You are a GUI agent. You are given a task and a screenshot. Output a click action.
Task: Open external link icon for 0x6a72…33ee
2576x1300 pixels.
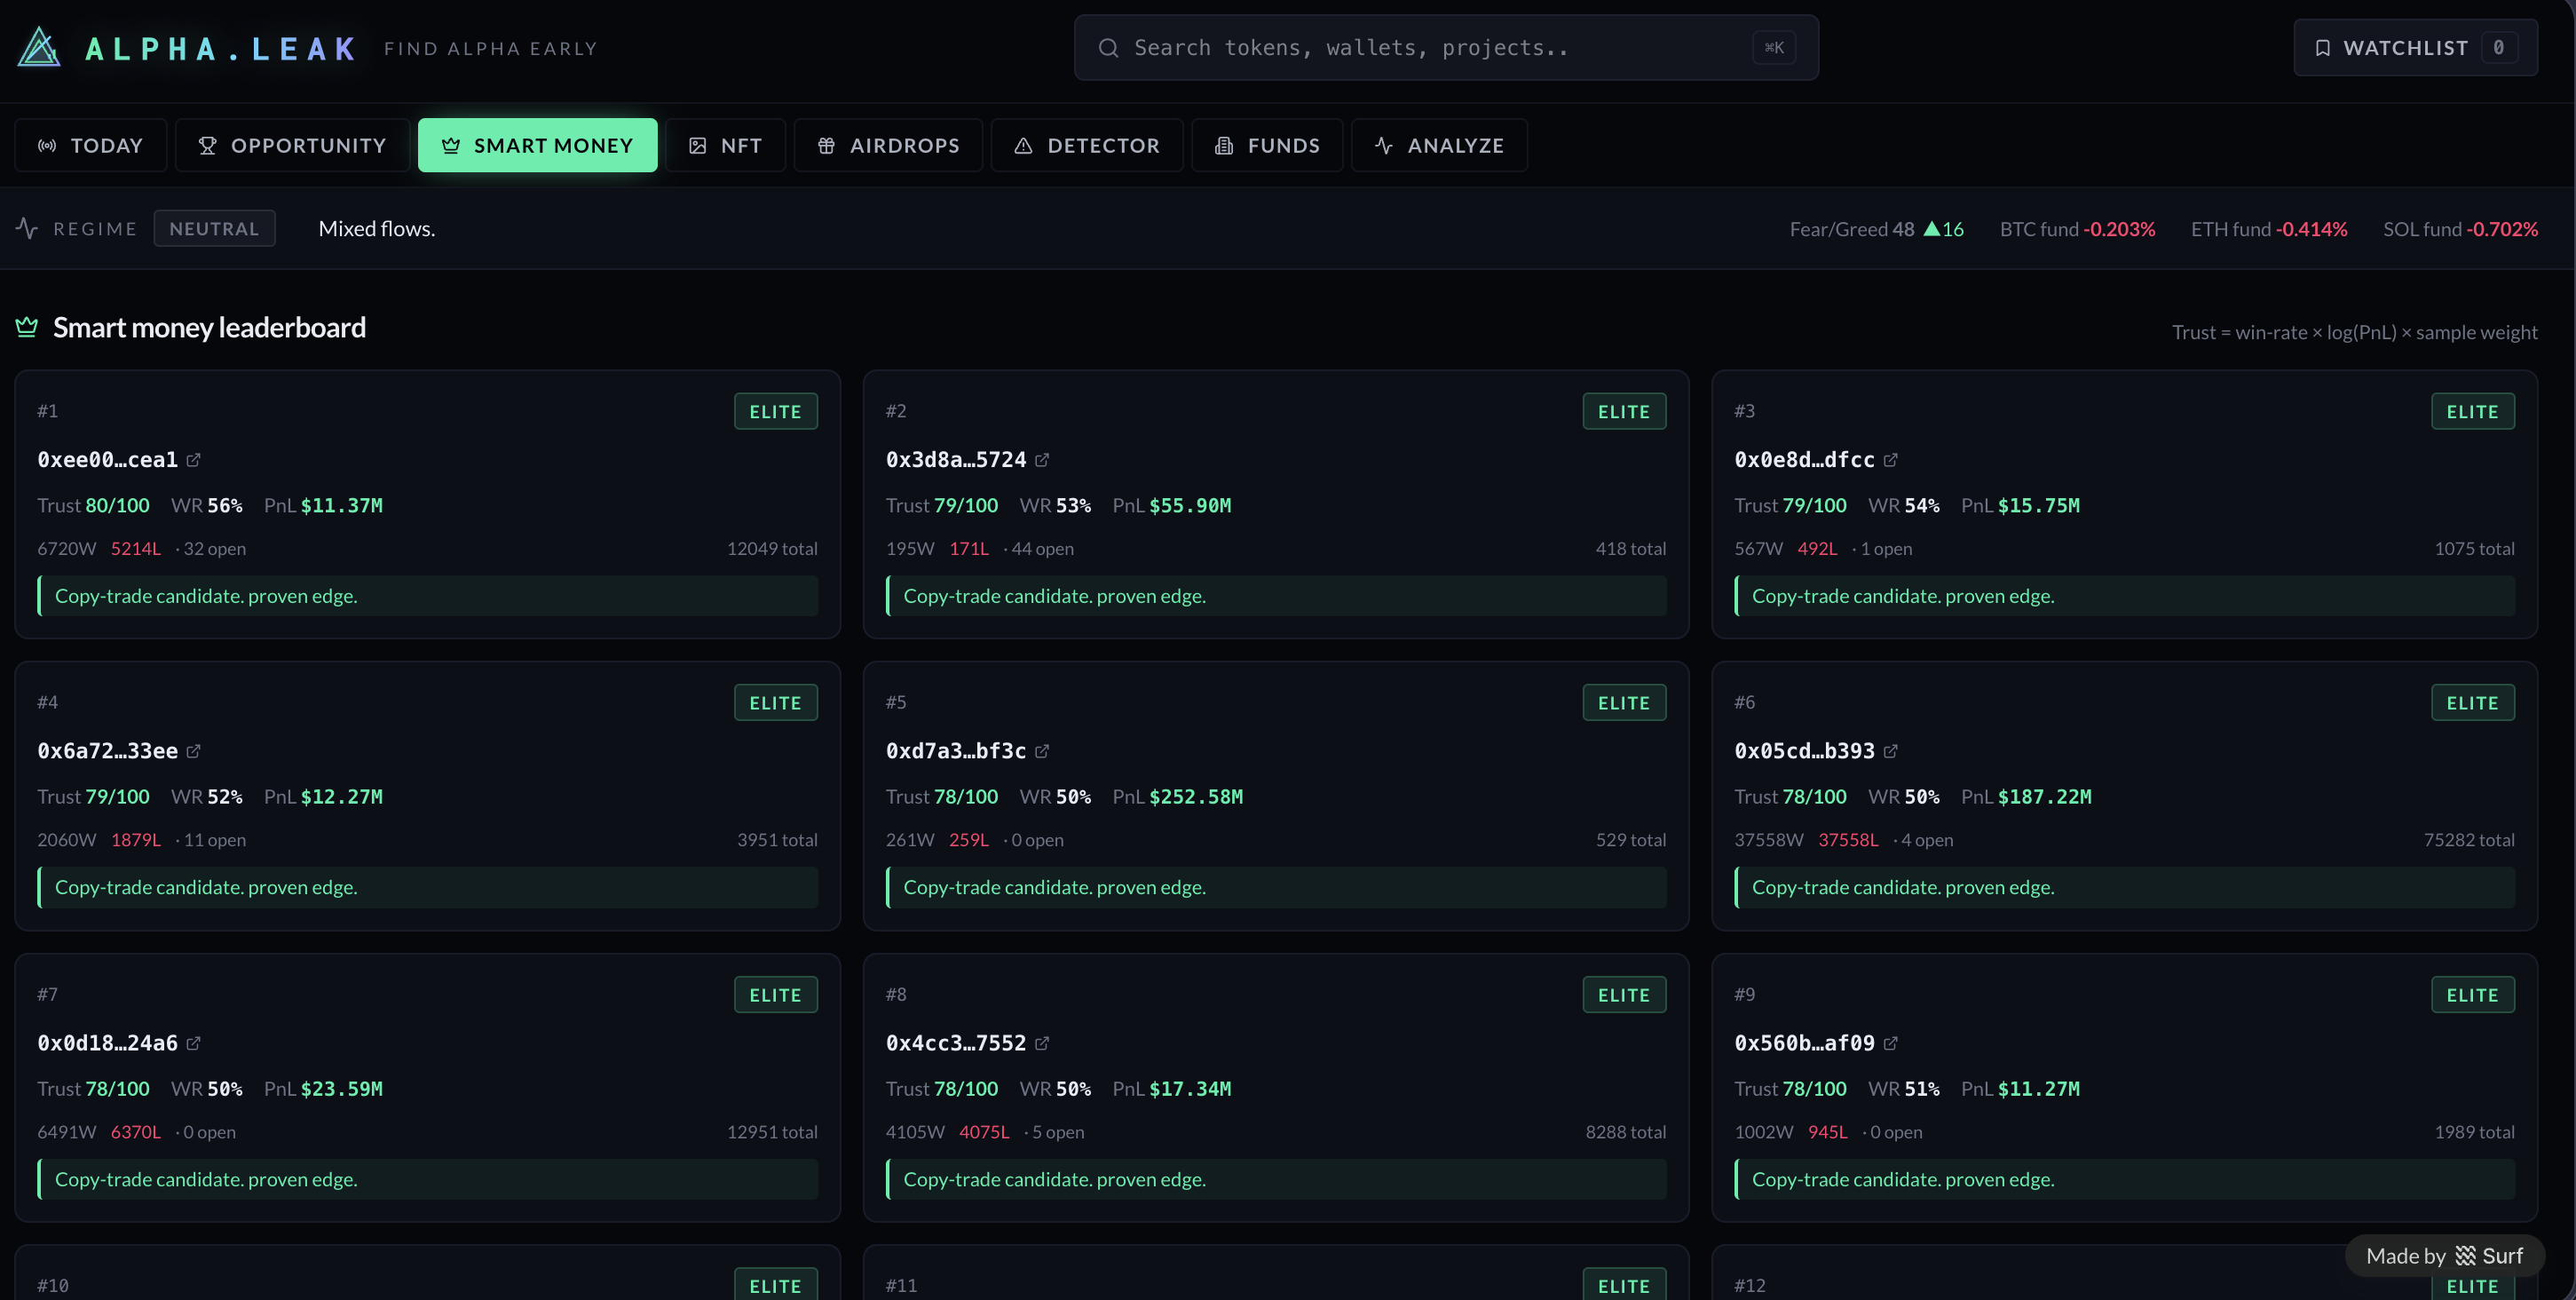194,751
